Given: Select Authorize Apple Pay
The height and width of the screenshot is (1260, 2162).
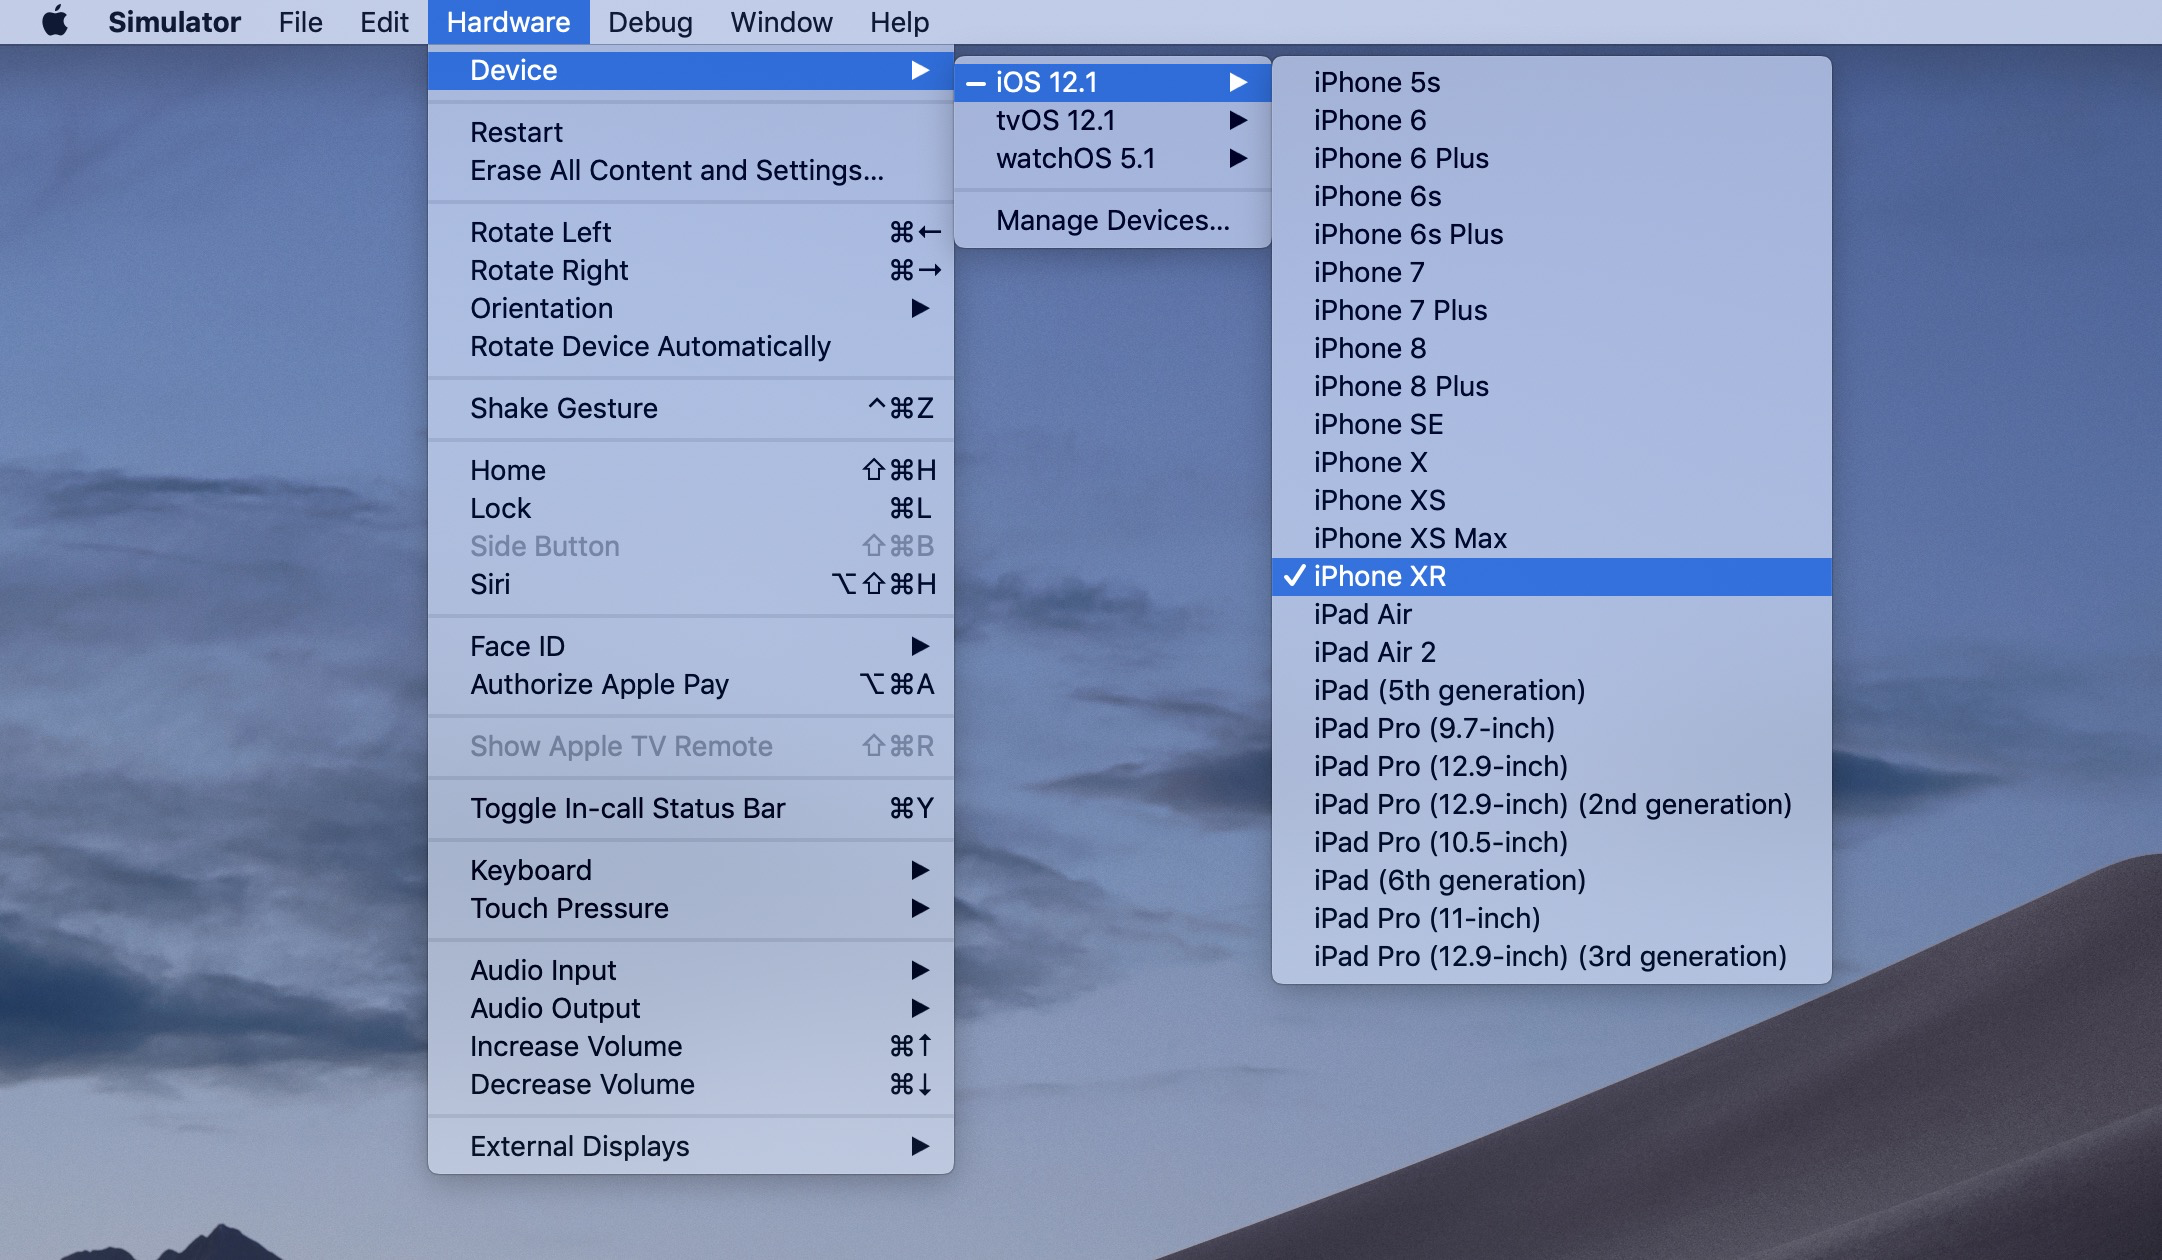Looking at the screenshot, I should click(x=690, y=684).
